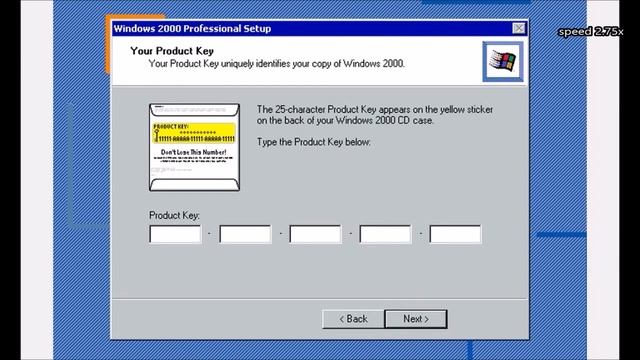Go back with the Back button

[x=353, y=319]
